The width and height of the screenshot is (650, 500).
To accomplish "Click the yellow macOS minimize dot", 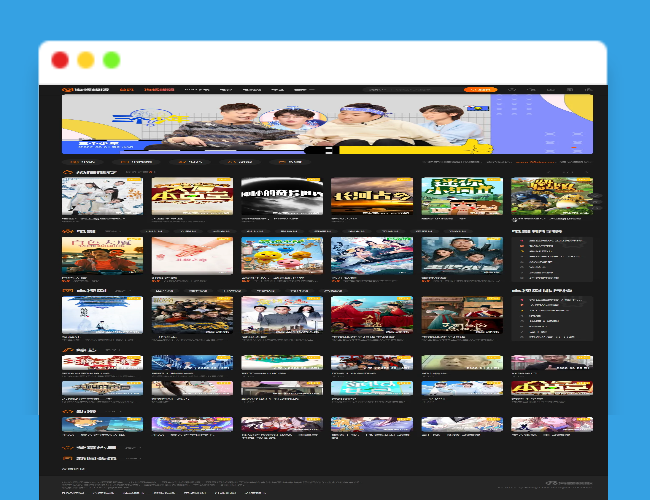I will (x=86, y=60).
